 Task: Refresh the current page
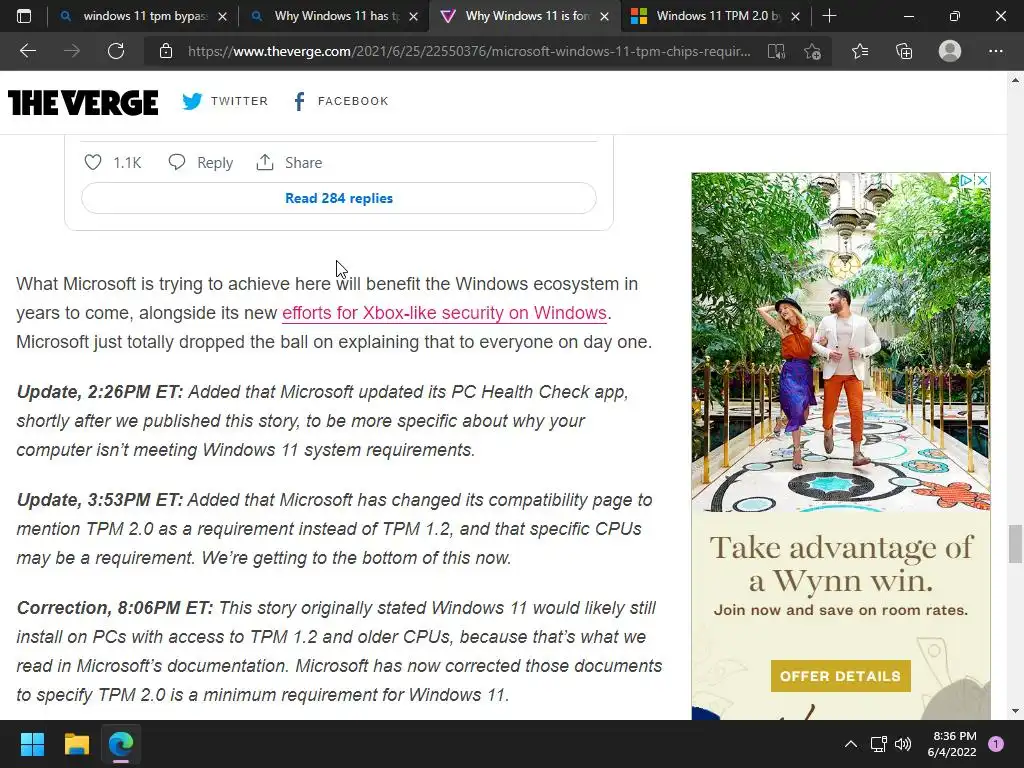click(x=116, y=51)
